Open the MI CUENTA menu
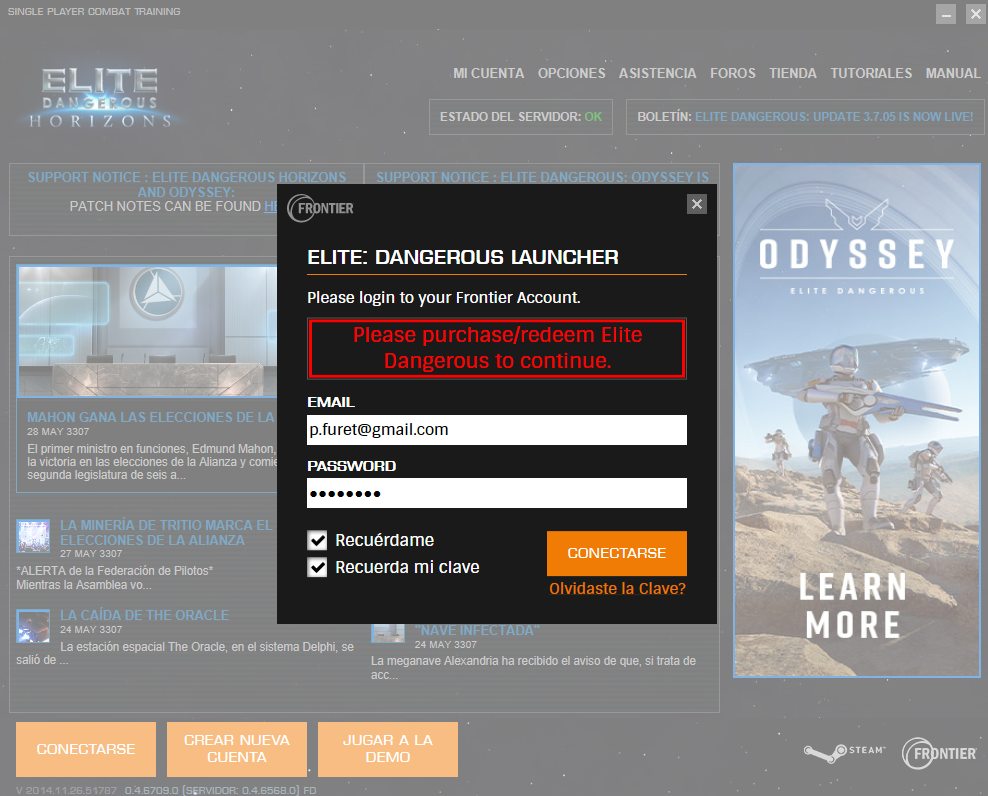 click(488, 73)
